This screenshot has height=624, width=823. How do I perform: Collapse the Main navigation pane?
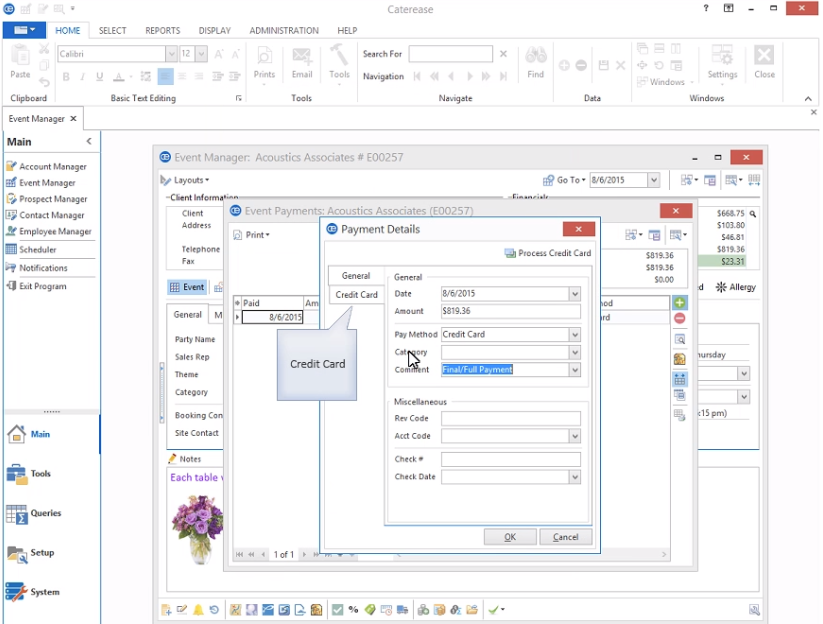coord(89,142)
